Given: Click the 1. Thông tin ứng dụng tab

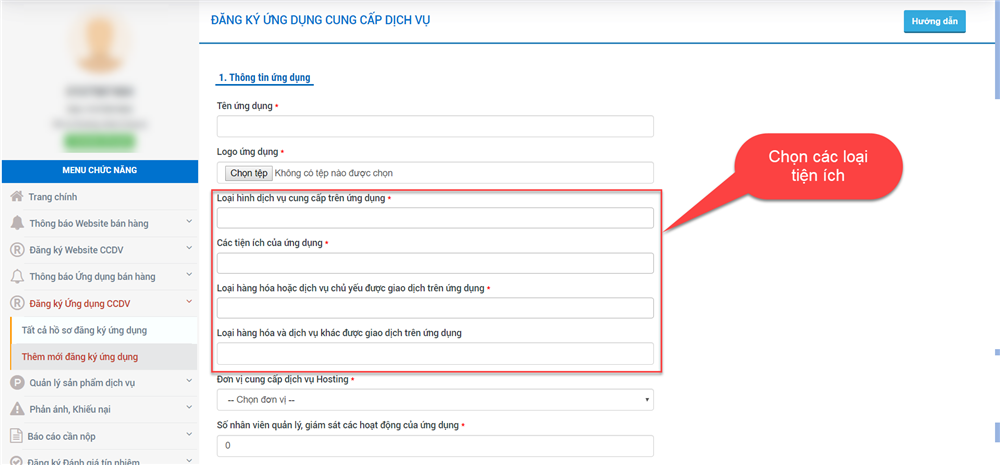Looking at the screenshot, I should [x=264, y=78].
